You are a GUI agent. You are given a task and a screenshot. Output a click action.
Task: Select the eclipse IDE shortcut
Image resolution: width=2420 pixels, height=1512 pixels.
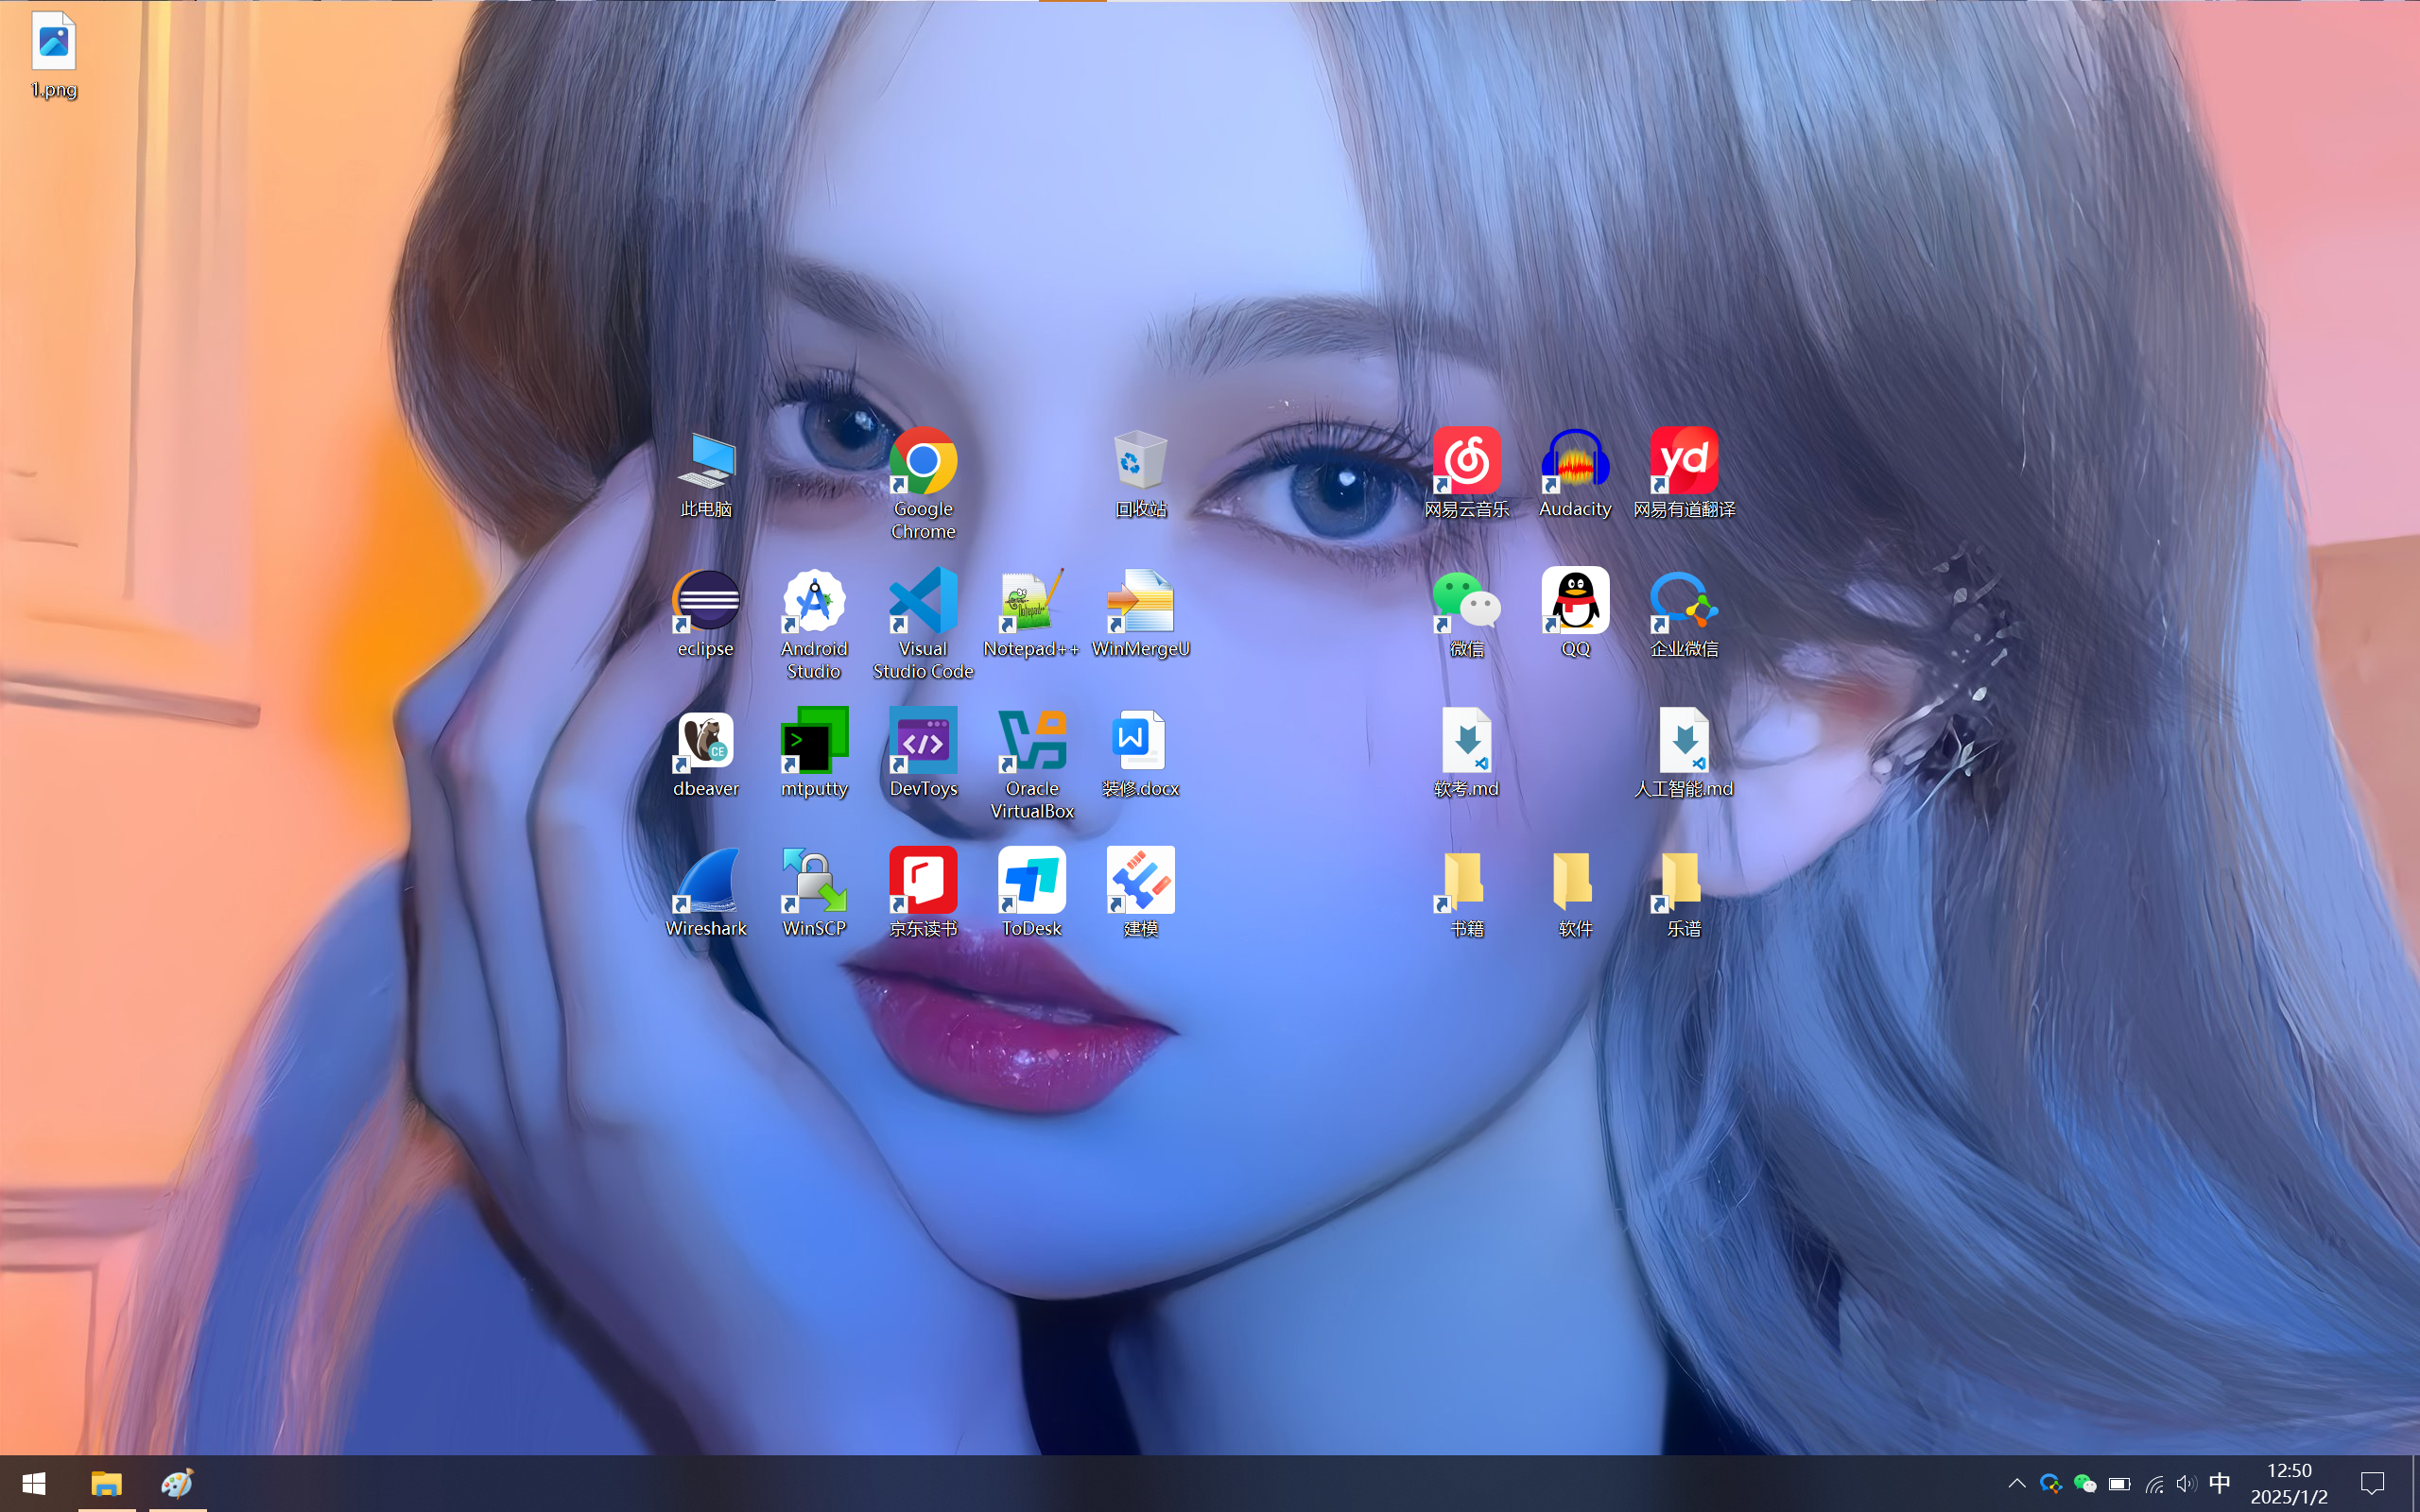[706, 614]
